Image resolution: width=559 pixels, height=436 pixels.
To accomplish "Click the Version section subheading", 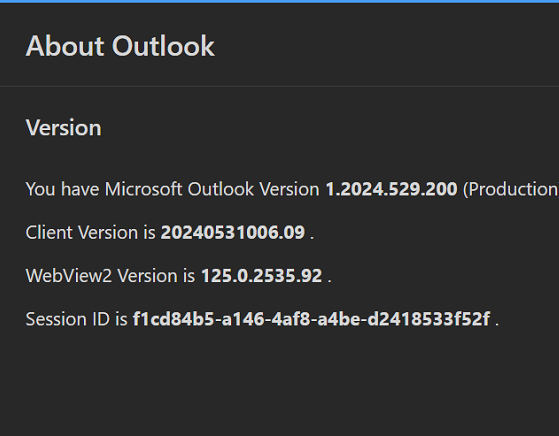I will (63, 128).
